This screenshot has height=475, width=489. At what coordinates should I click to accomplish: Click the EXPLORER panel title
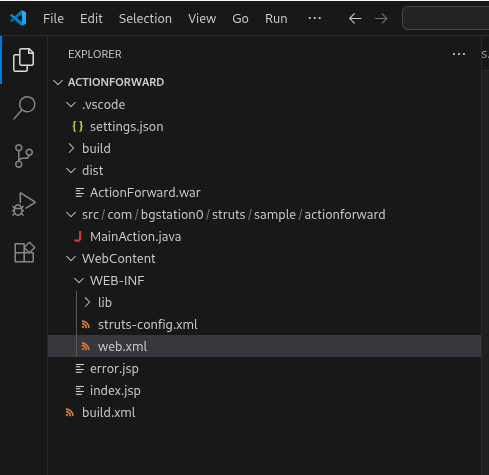(x=95, y=54)
